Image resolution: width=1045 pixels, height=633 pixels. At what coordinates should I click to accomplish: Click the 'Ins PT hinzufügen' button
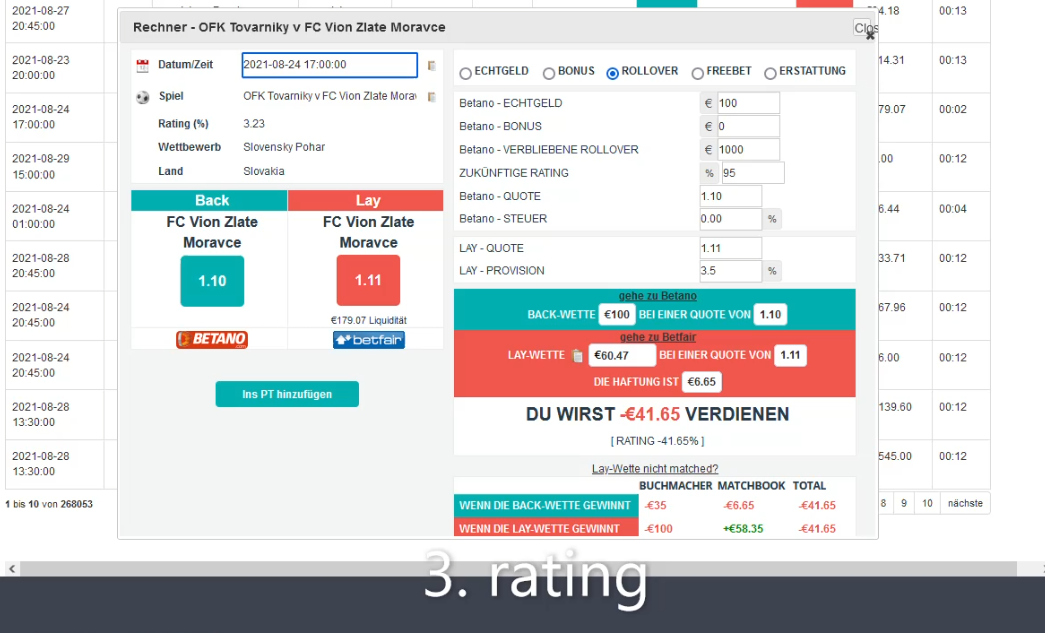click(287, 394)
